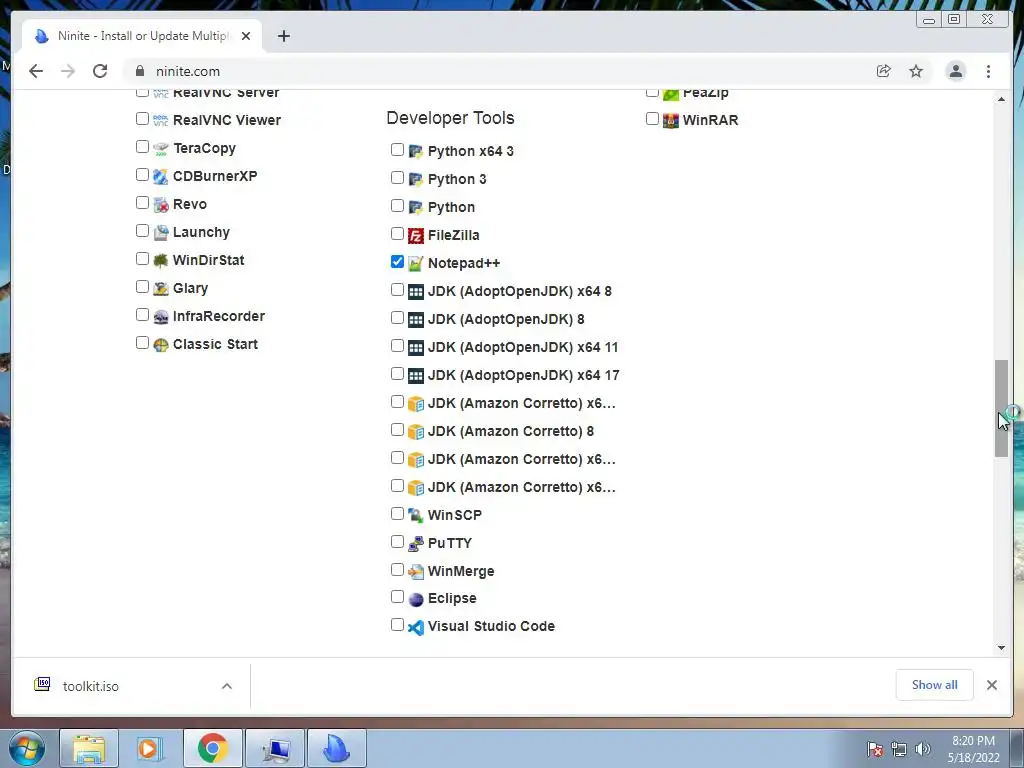Open Windows Media Player from taskbar
The image size is (1024, 768).
[150, 748]
